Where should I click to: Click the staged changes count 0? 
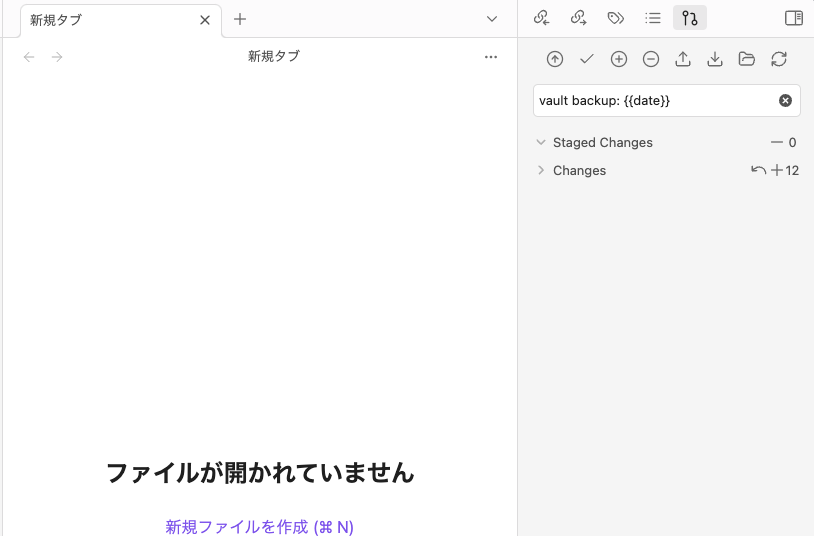click(x=792, y=142)
